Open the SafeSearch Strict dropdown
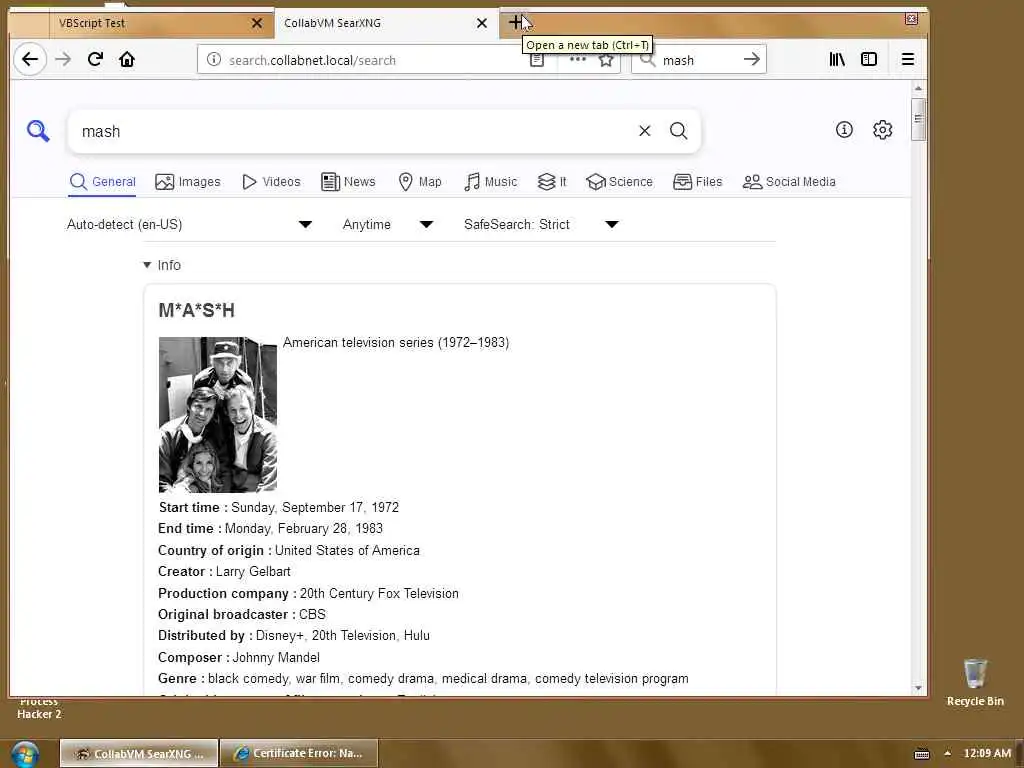The image size is (1024, 768). click(x=541, y=225)
